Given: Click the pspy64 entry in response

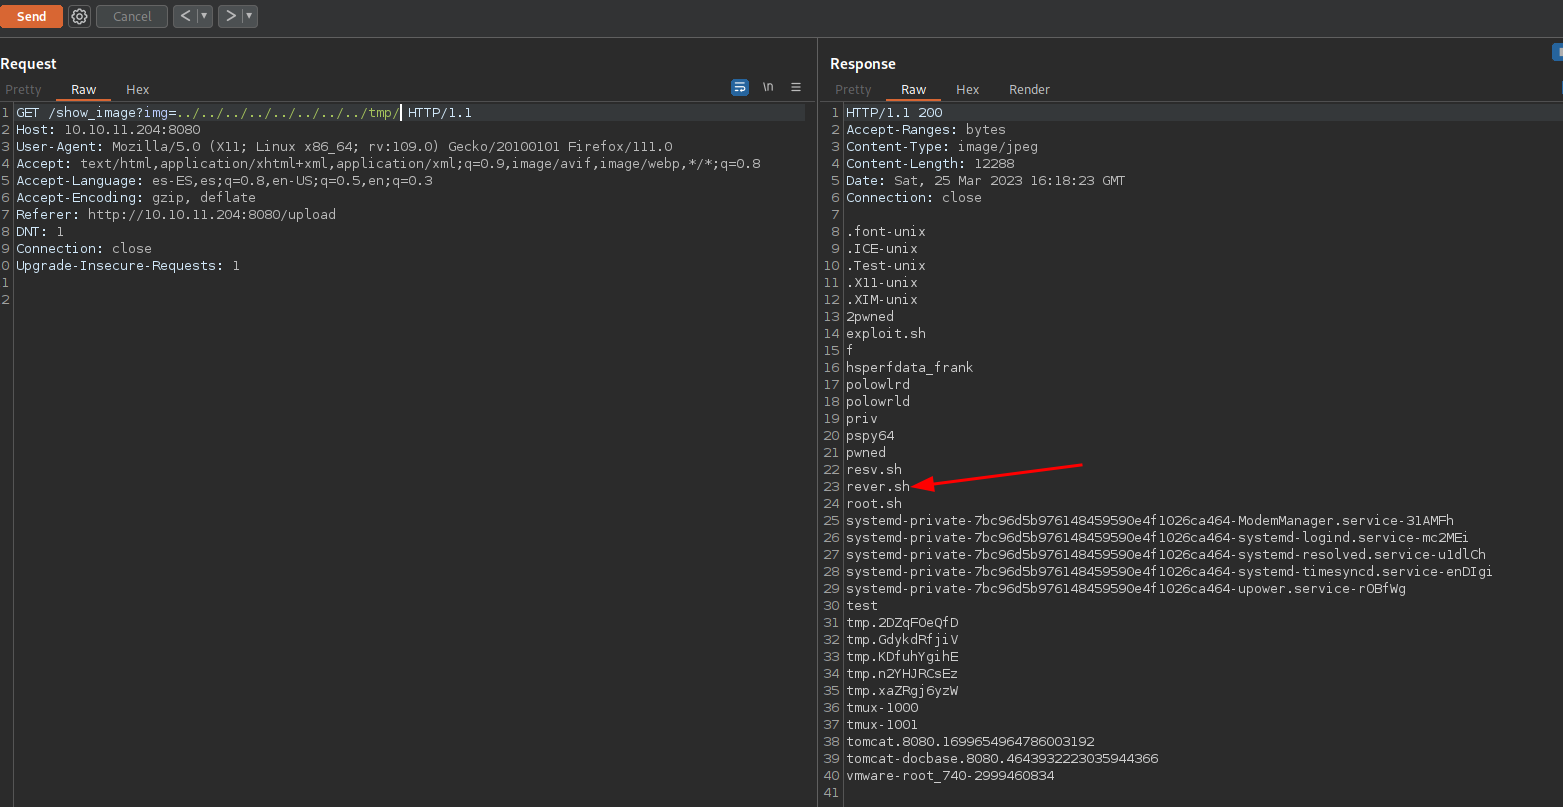Looking at the screenshot, I should (x=870, y=436).
